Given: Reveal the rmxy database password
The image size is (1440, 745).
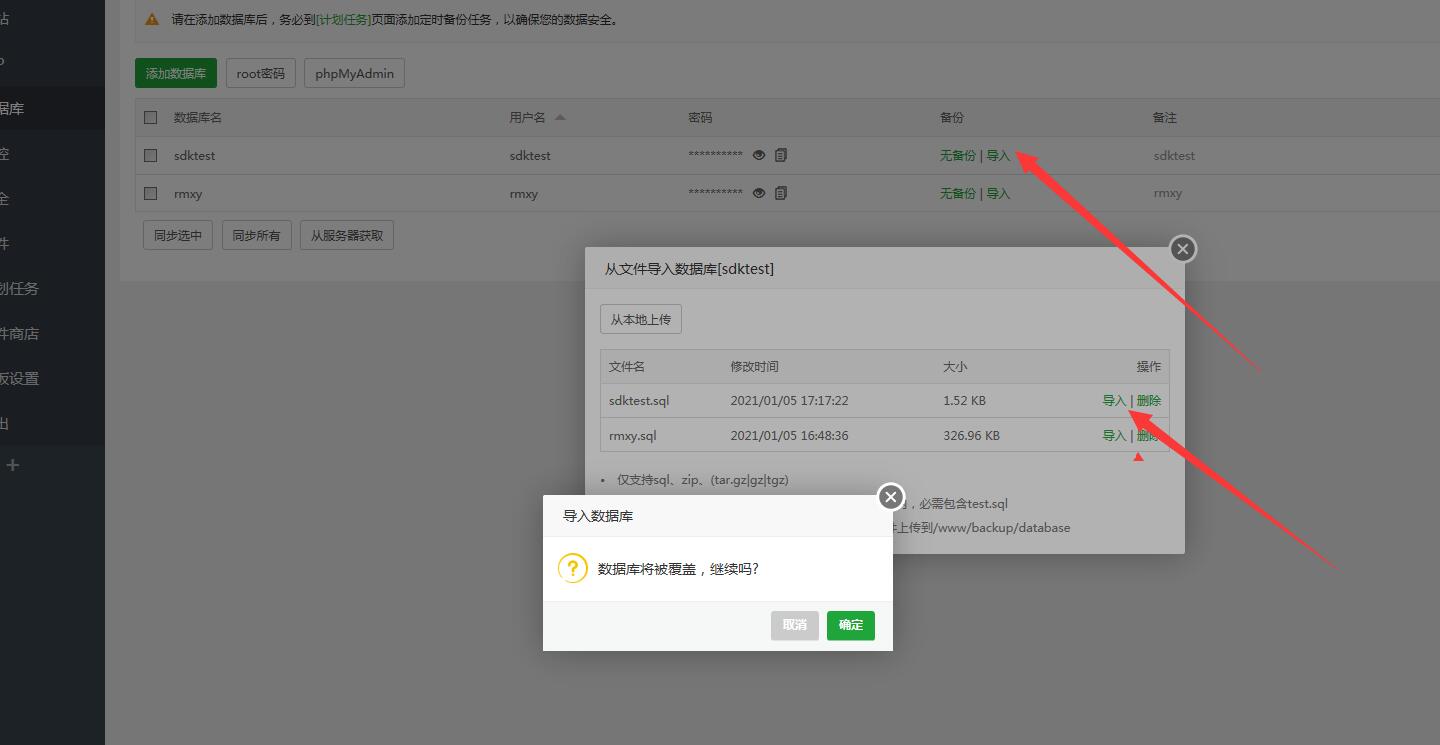Looking at the screenshot, I should click(759, 193).
